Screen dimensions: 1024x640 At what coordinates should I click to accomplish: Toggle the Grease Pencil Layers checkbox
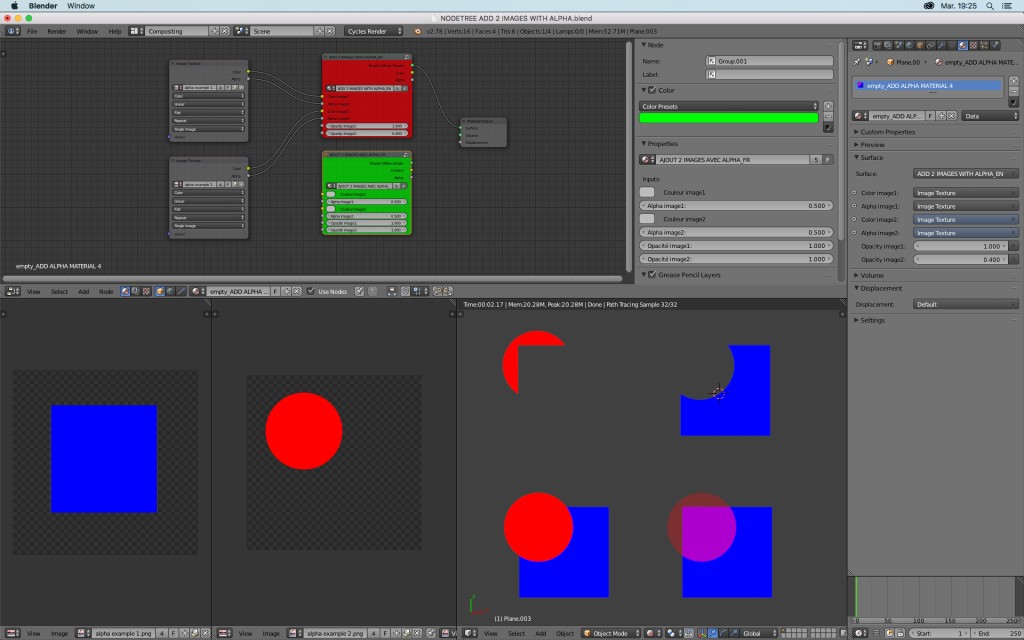point(652,275)
